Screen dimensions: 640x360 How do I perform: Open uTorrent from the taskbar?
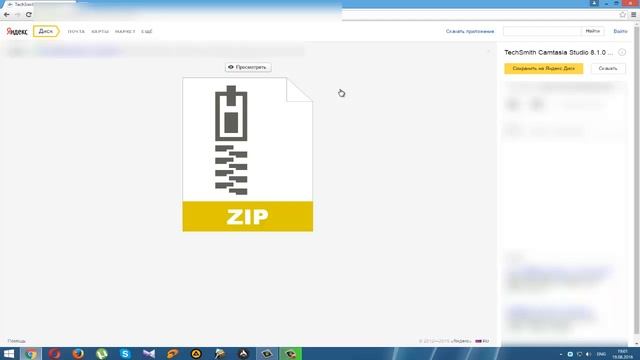[x=102, y=353]
